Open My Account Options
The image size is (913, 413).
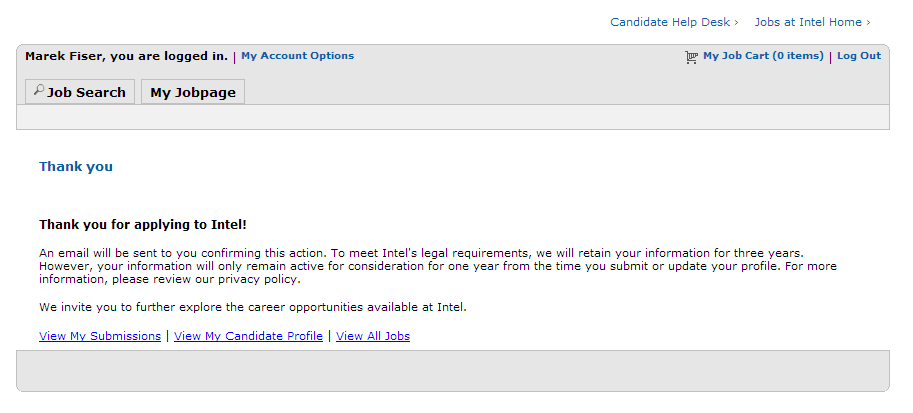point(297,56)
